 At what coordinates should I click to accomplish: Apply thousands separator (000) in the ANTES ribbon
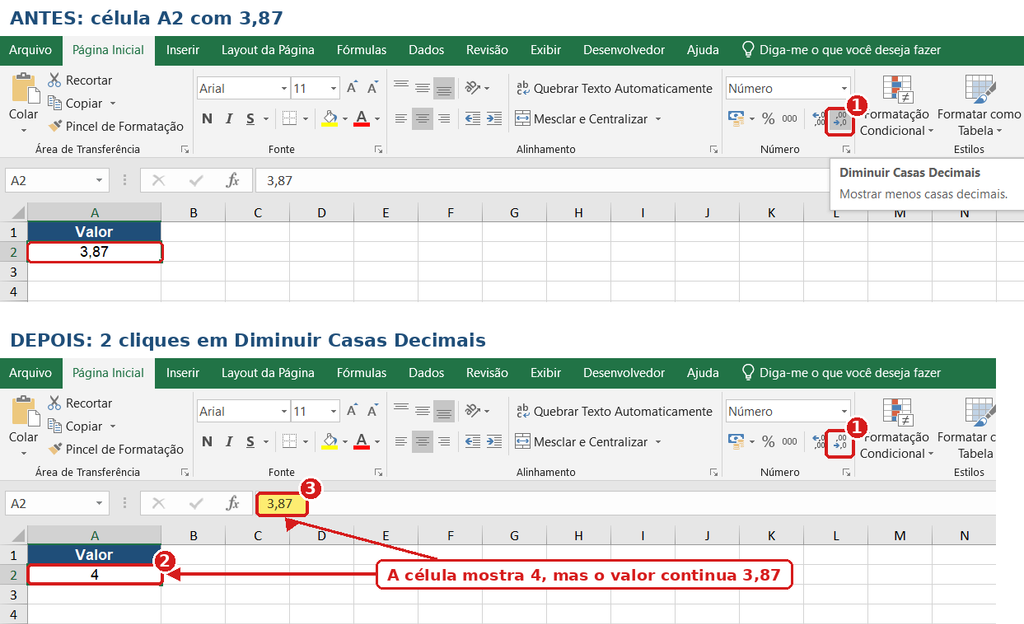click(x=790, y=119)
